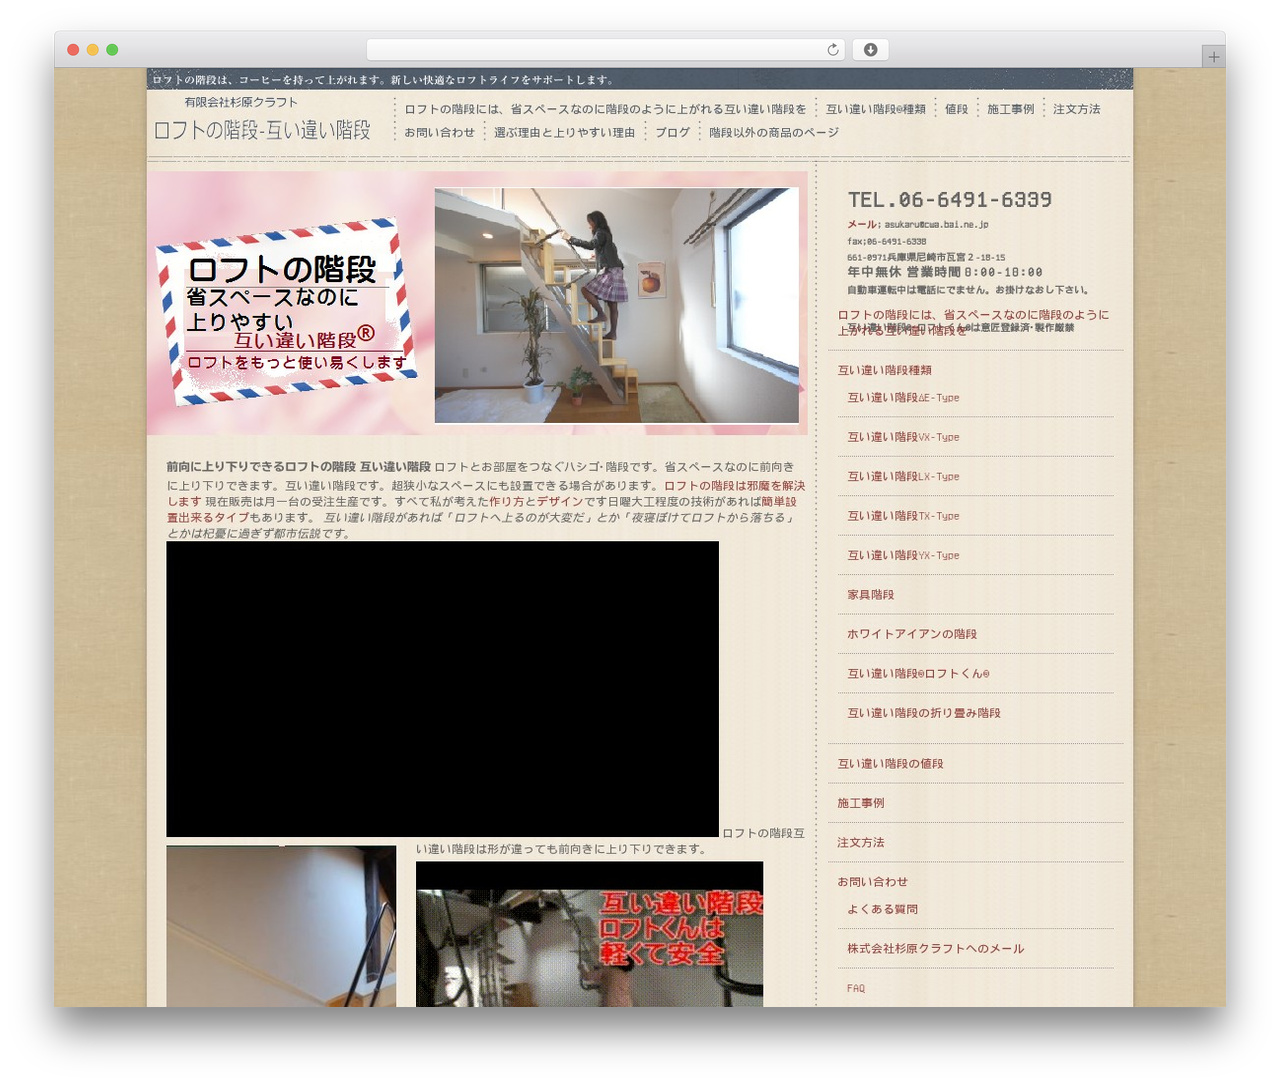Open the 値段 menu item
Screen dimensions: 1280x1084
pos(956,109)
